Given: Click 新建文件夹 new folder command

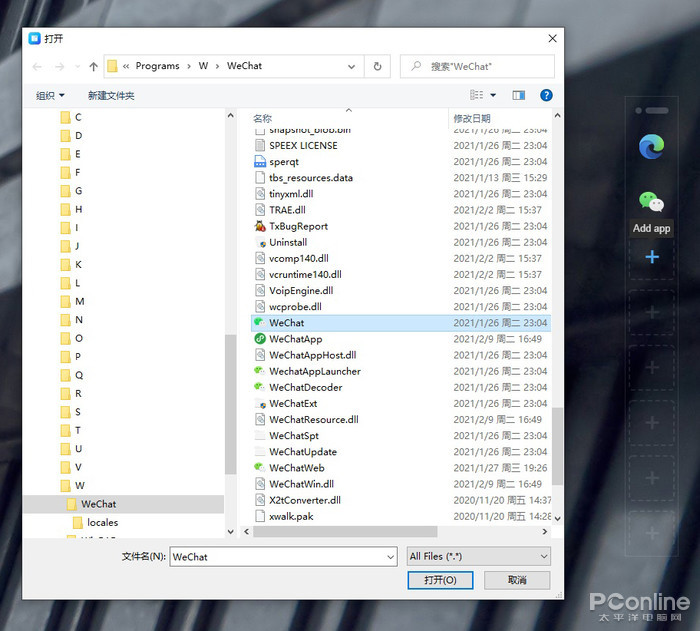Looking at the screenshot, I should pos(111,95).
